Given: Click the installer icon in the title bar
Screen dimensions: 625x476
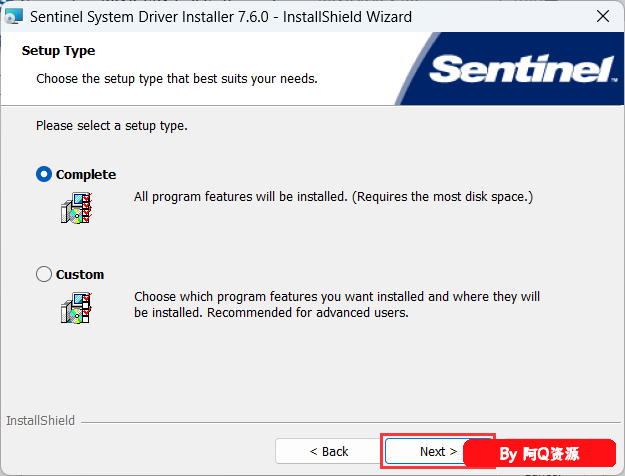Looking at the screenshot, I should point(14,17).
